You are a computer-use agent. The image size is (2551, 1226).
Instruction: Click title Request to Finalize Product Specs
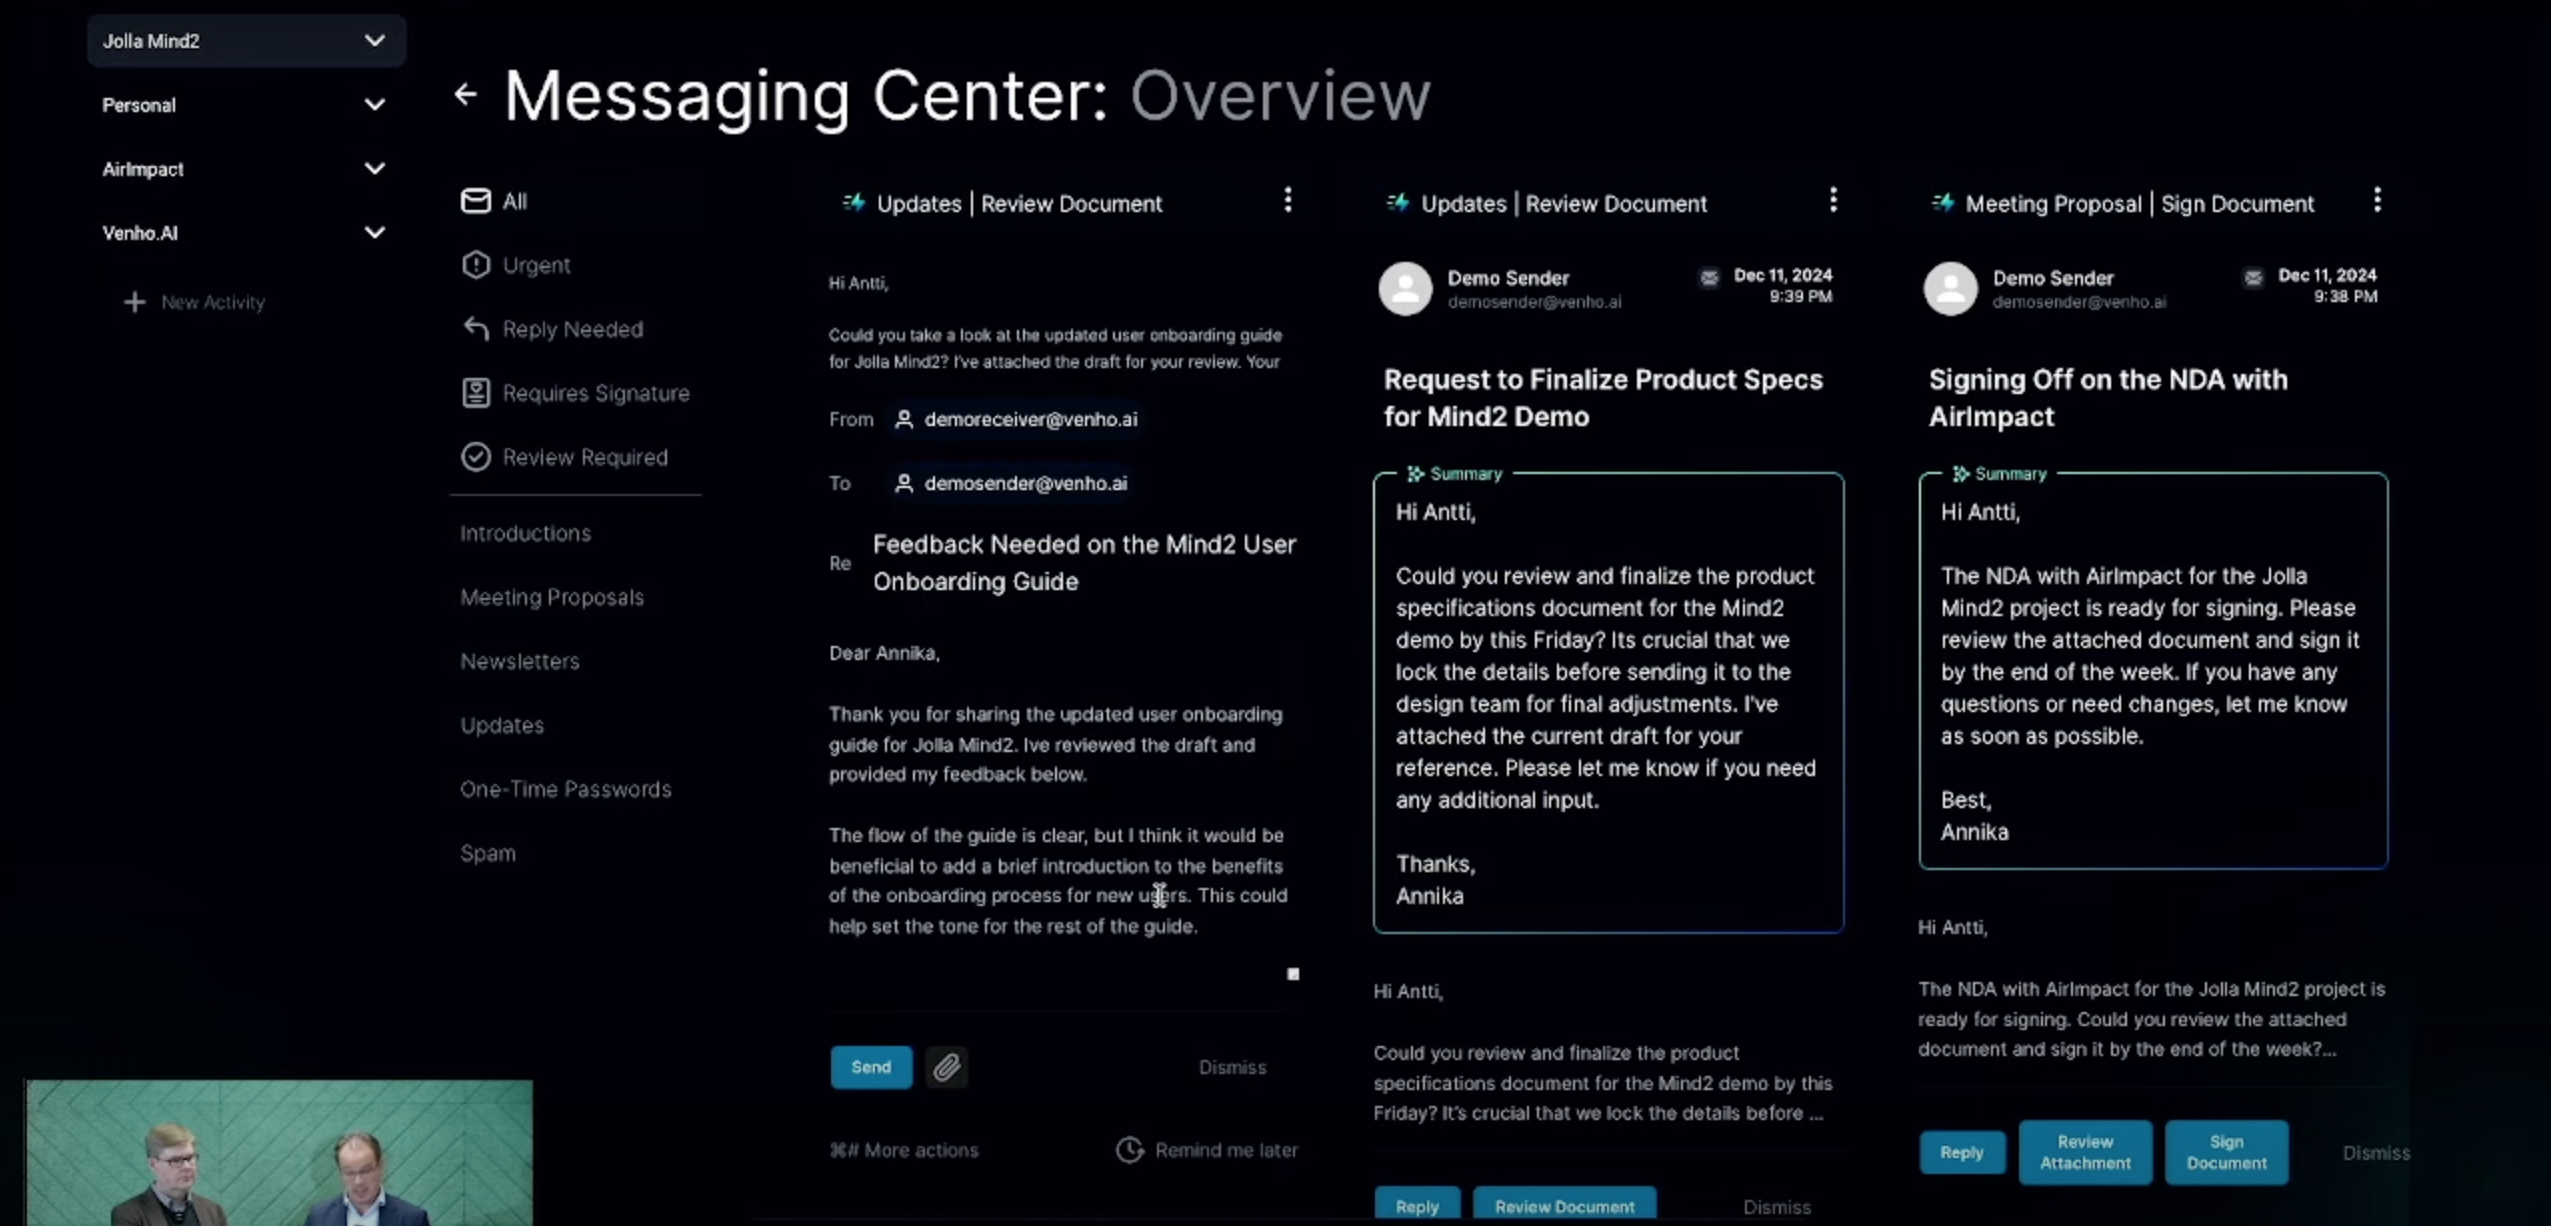click(x=1603, y=398)
